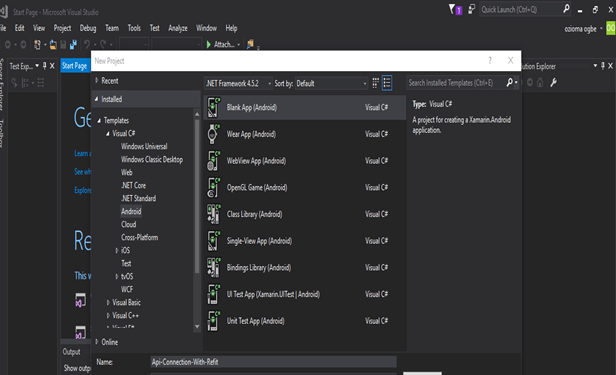The width and height of the screenshot is (616, 375).
Task: Select the Web template category
Action: coord(126,172)
